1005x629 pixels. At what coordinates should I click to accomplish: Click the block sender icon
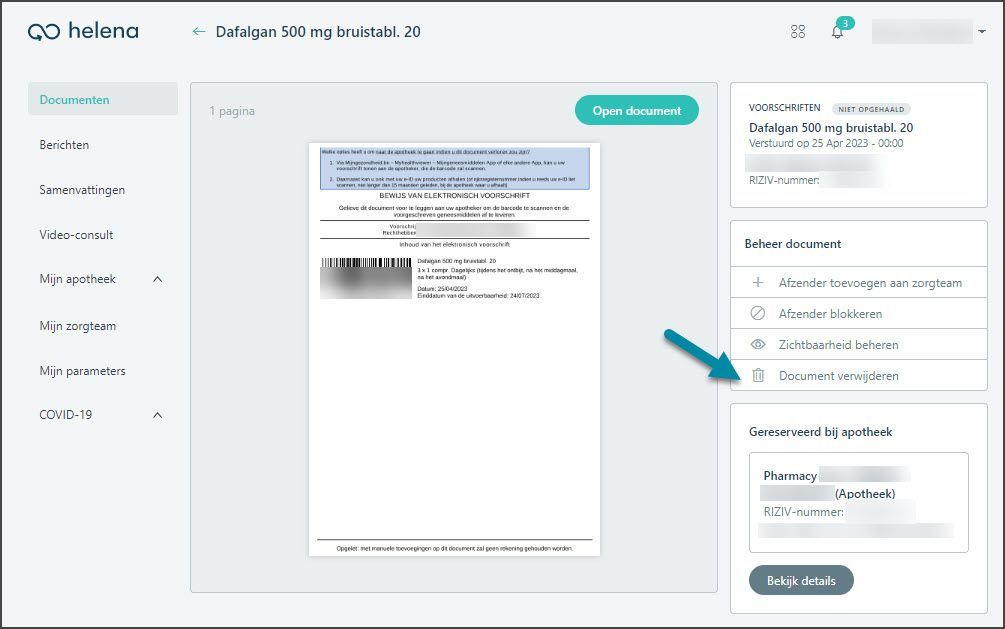click(758, 313)
